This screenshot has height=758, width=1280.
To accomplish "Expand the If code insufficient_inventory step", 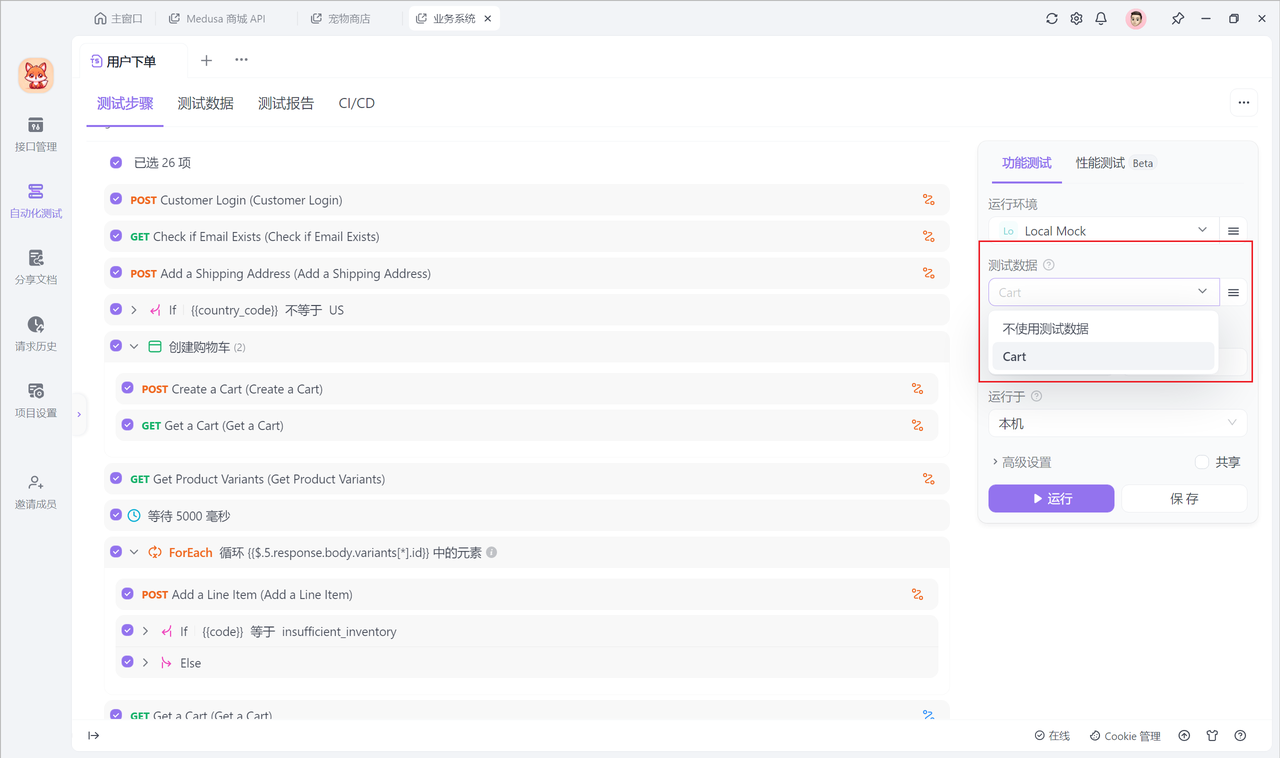I will pyautogui.click(x=145, y=631).
